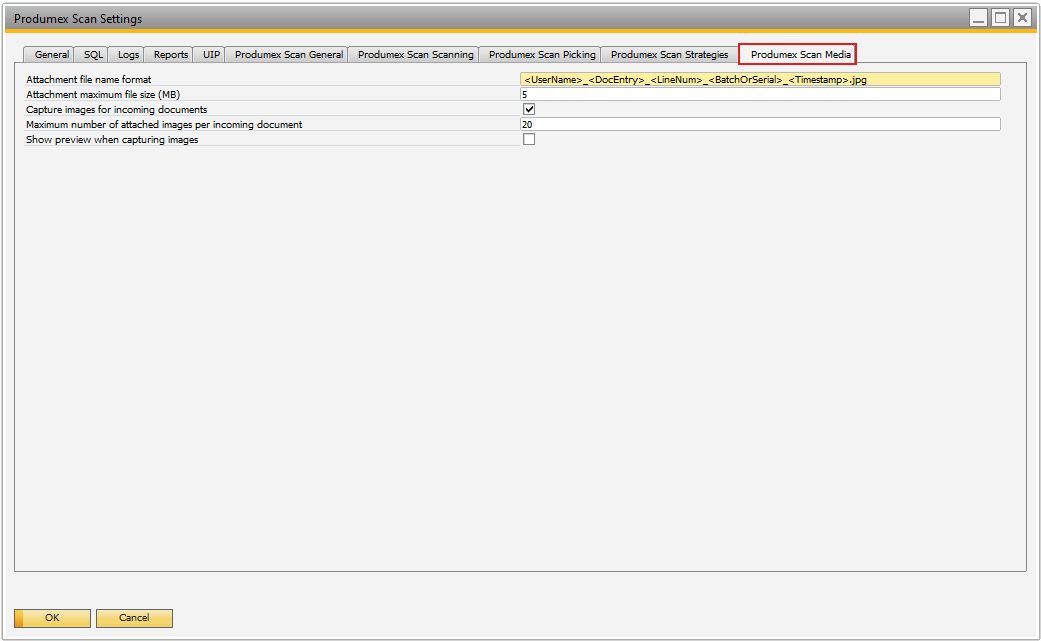
Task: Switch to the SQL tab
Action: click(x=93, y=55)
